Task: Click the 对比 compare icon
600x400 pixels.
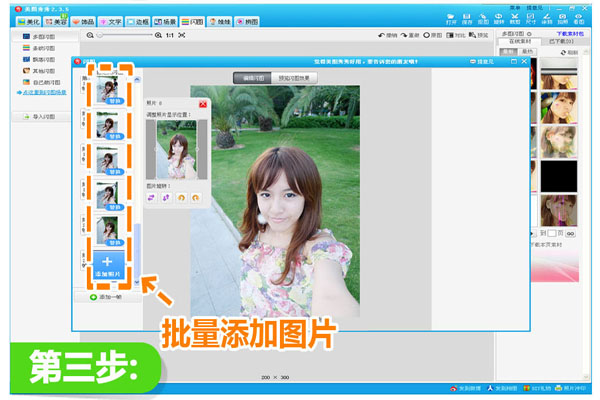Action: pos(456,35)
